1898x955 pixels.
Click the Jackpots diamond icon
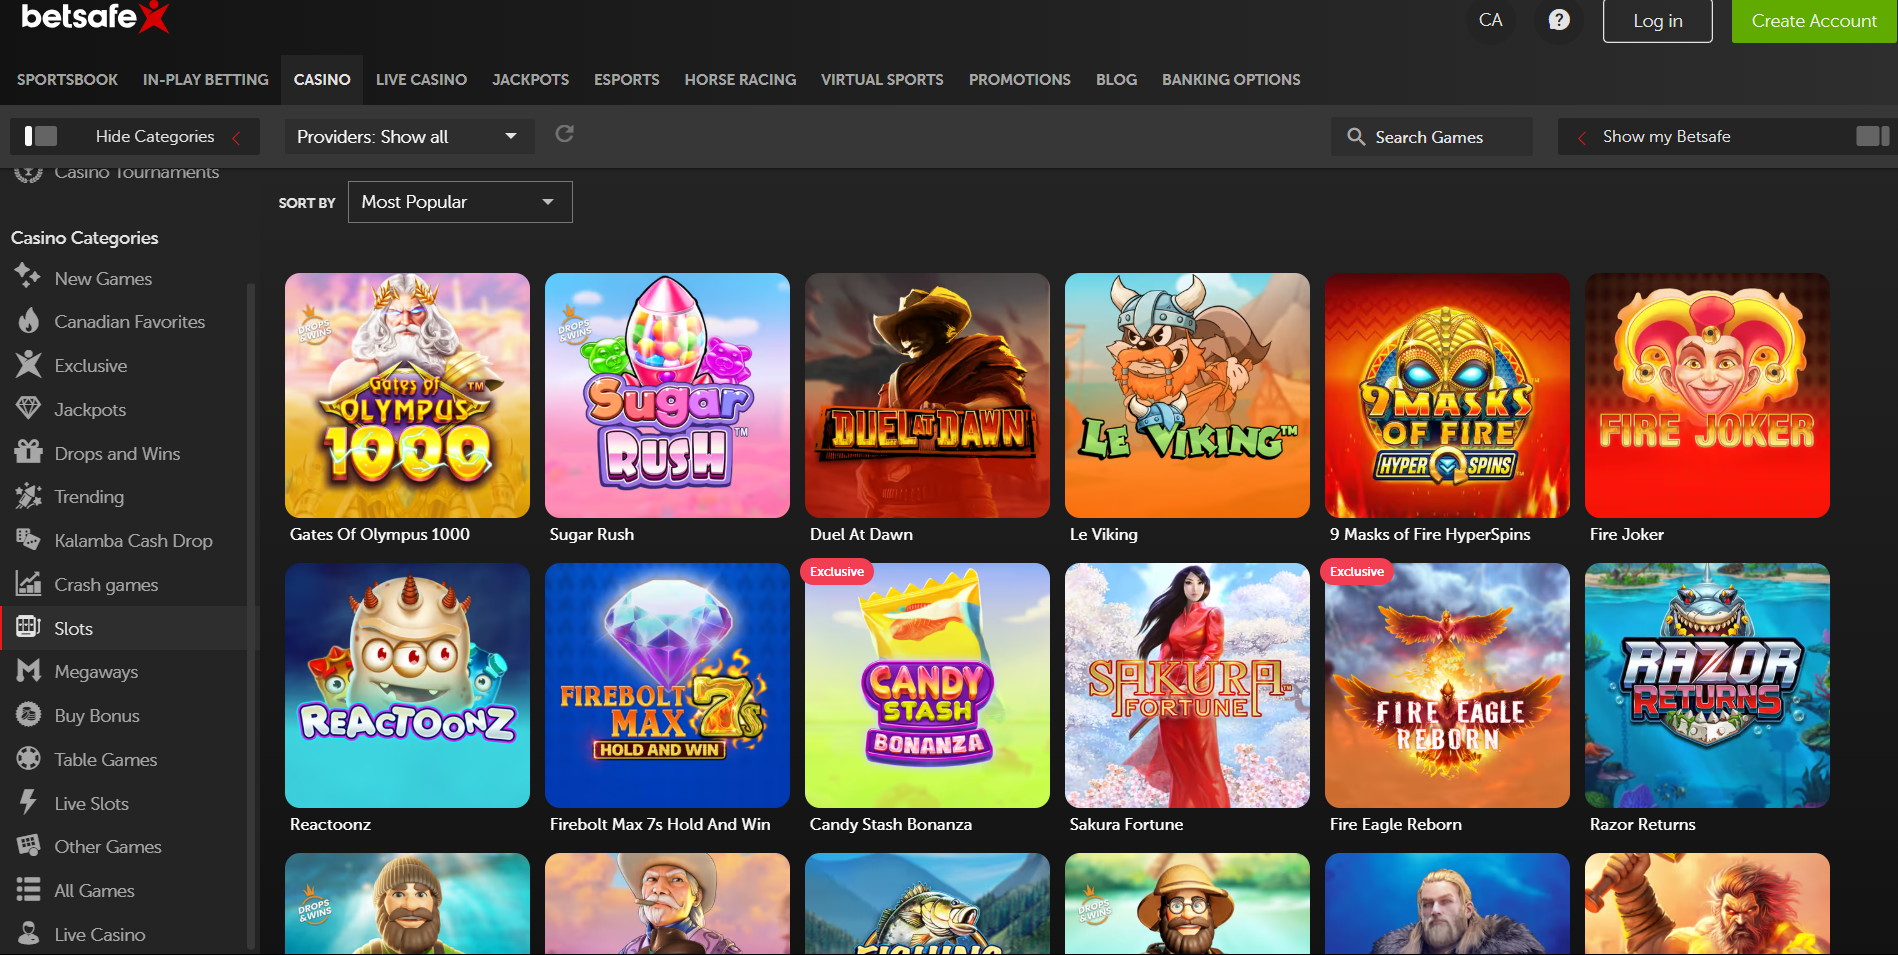[x=28, y=409]
